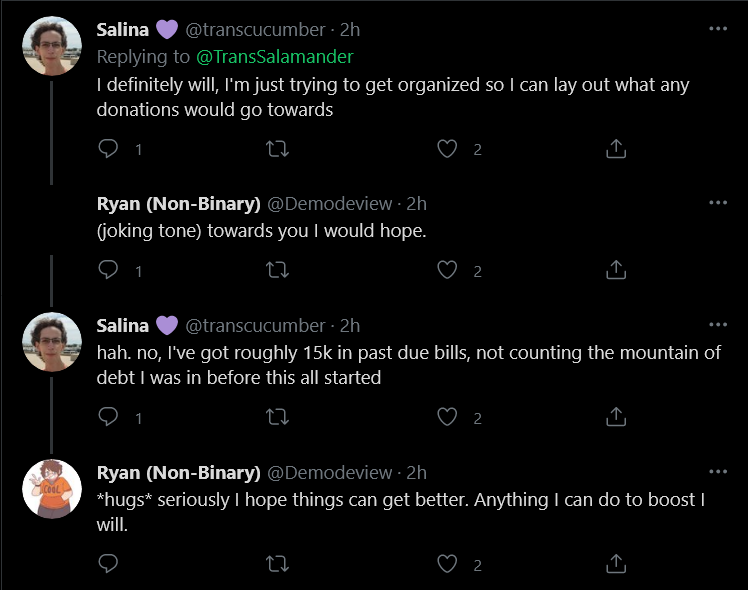Screen dimensions: 748x590
Task: Like Salina's tweet about donations
Action: click(447, 149)
